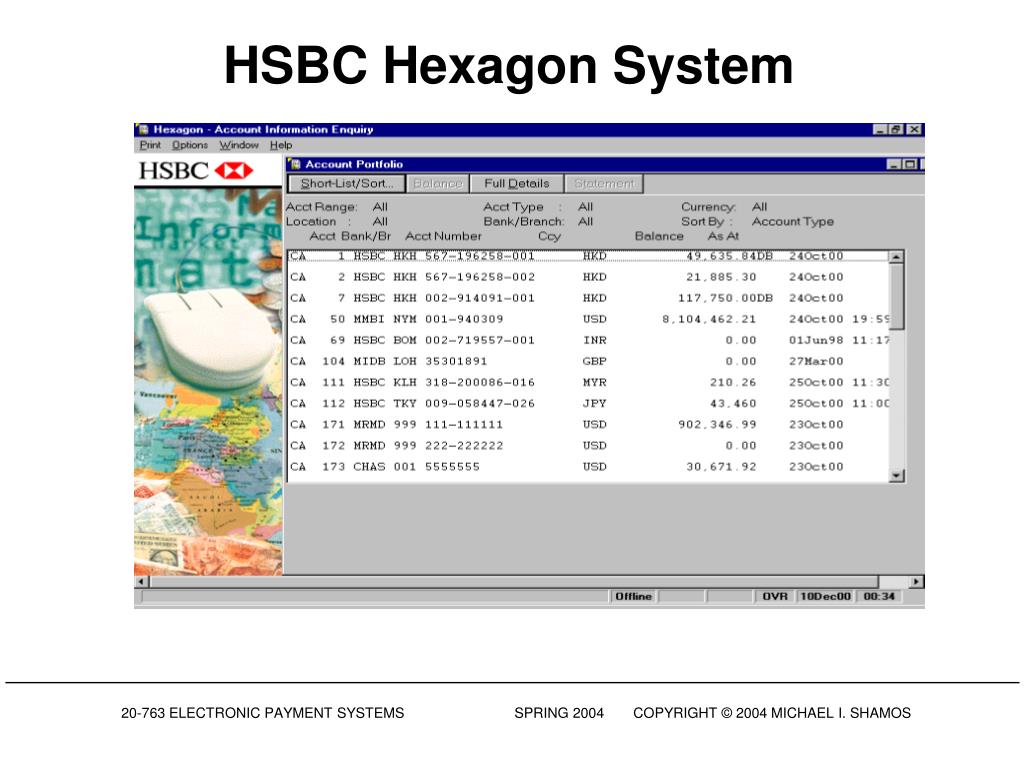This screenshot has height=768, width=1024.
Task: Click the Full Details button
Action: (x=517, y=184)
